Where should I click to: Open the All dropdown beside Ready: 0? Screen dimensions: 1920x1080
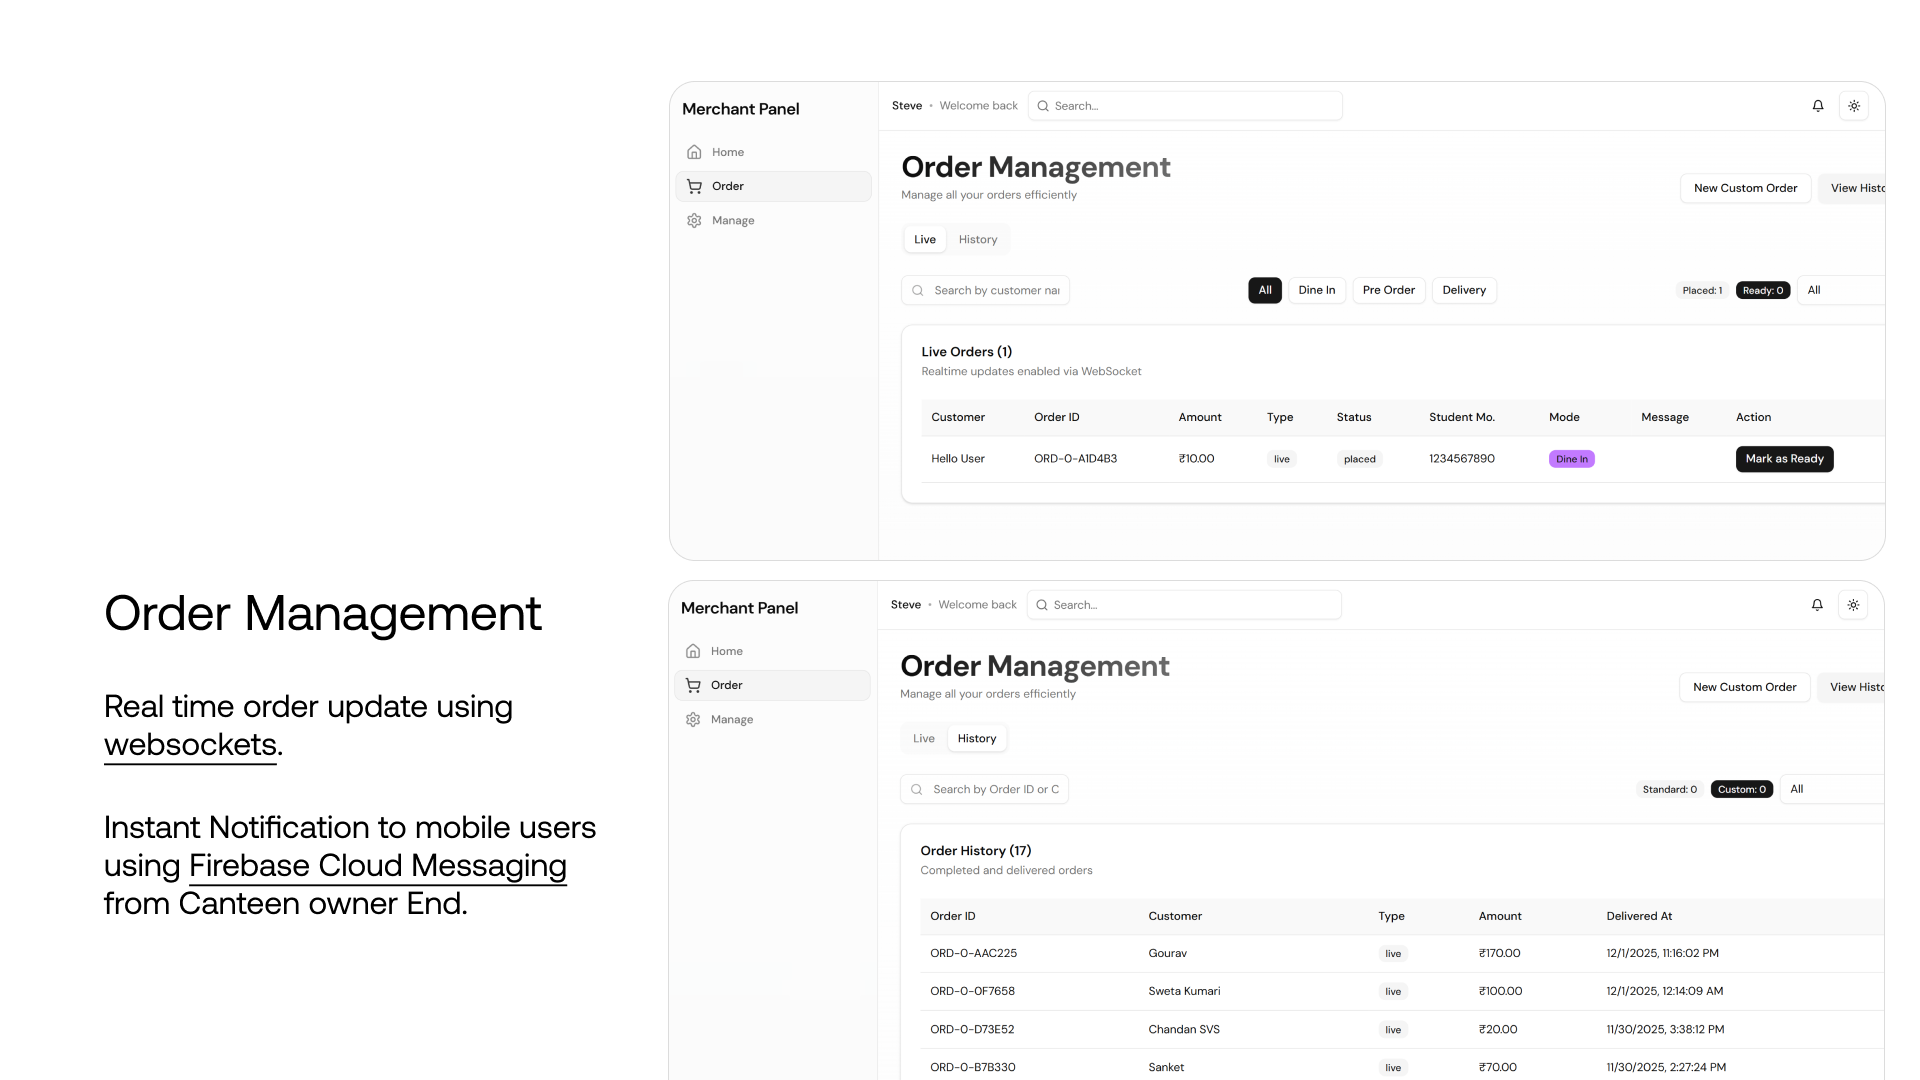pos(1840,291)
